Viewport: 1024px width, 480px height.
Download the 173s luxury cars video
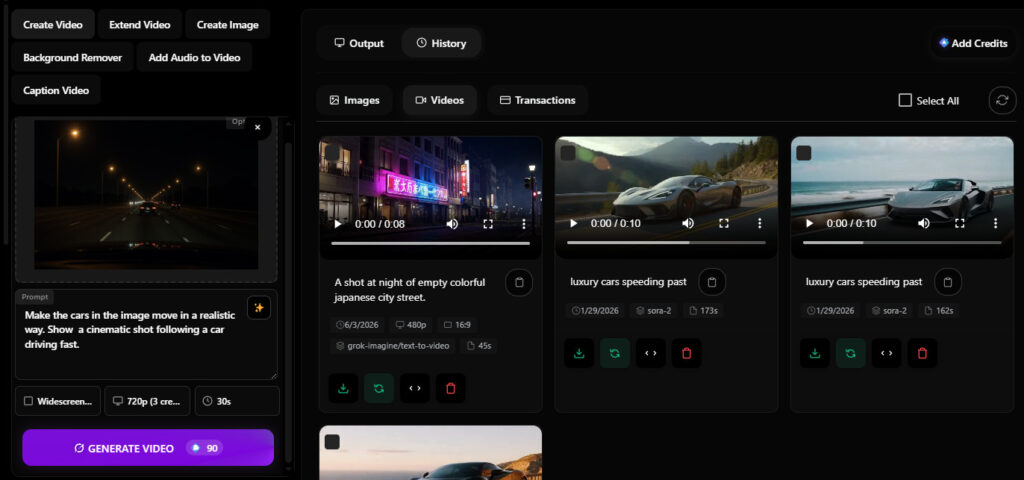click(x=579, y=353)
